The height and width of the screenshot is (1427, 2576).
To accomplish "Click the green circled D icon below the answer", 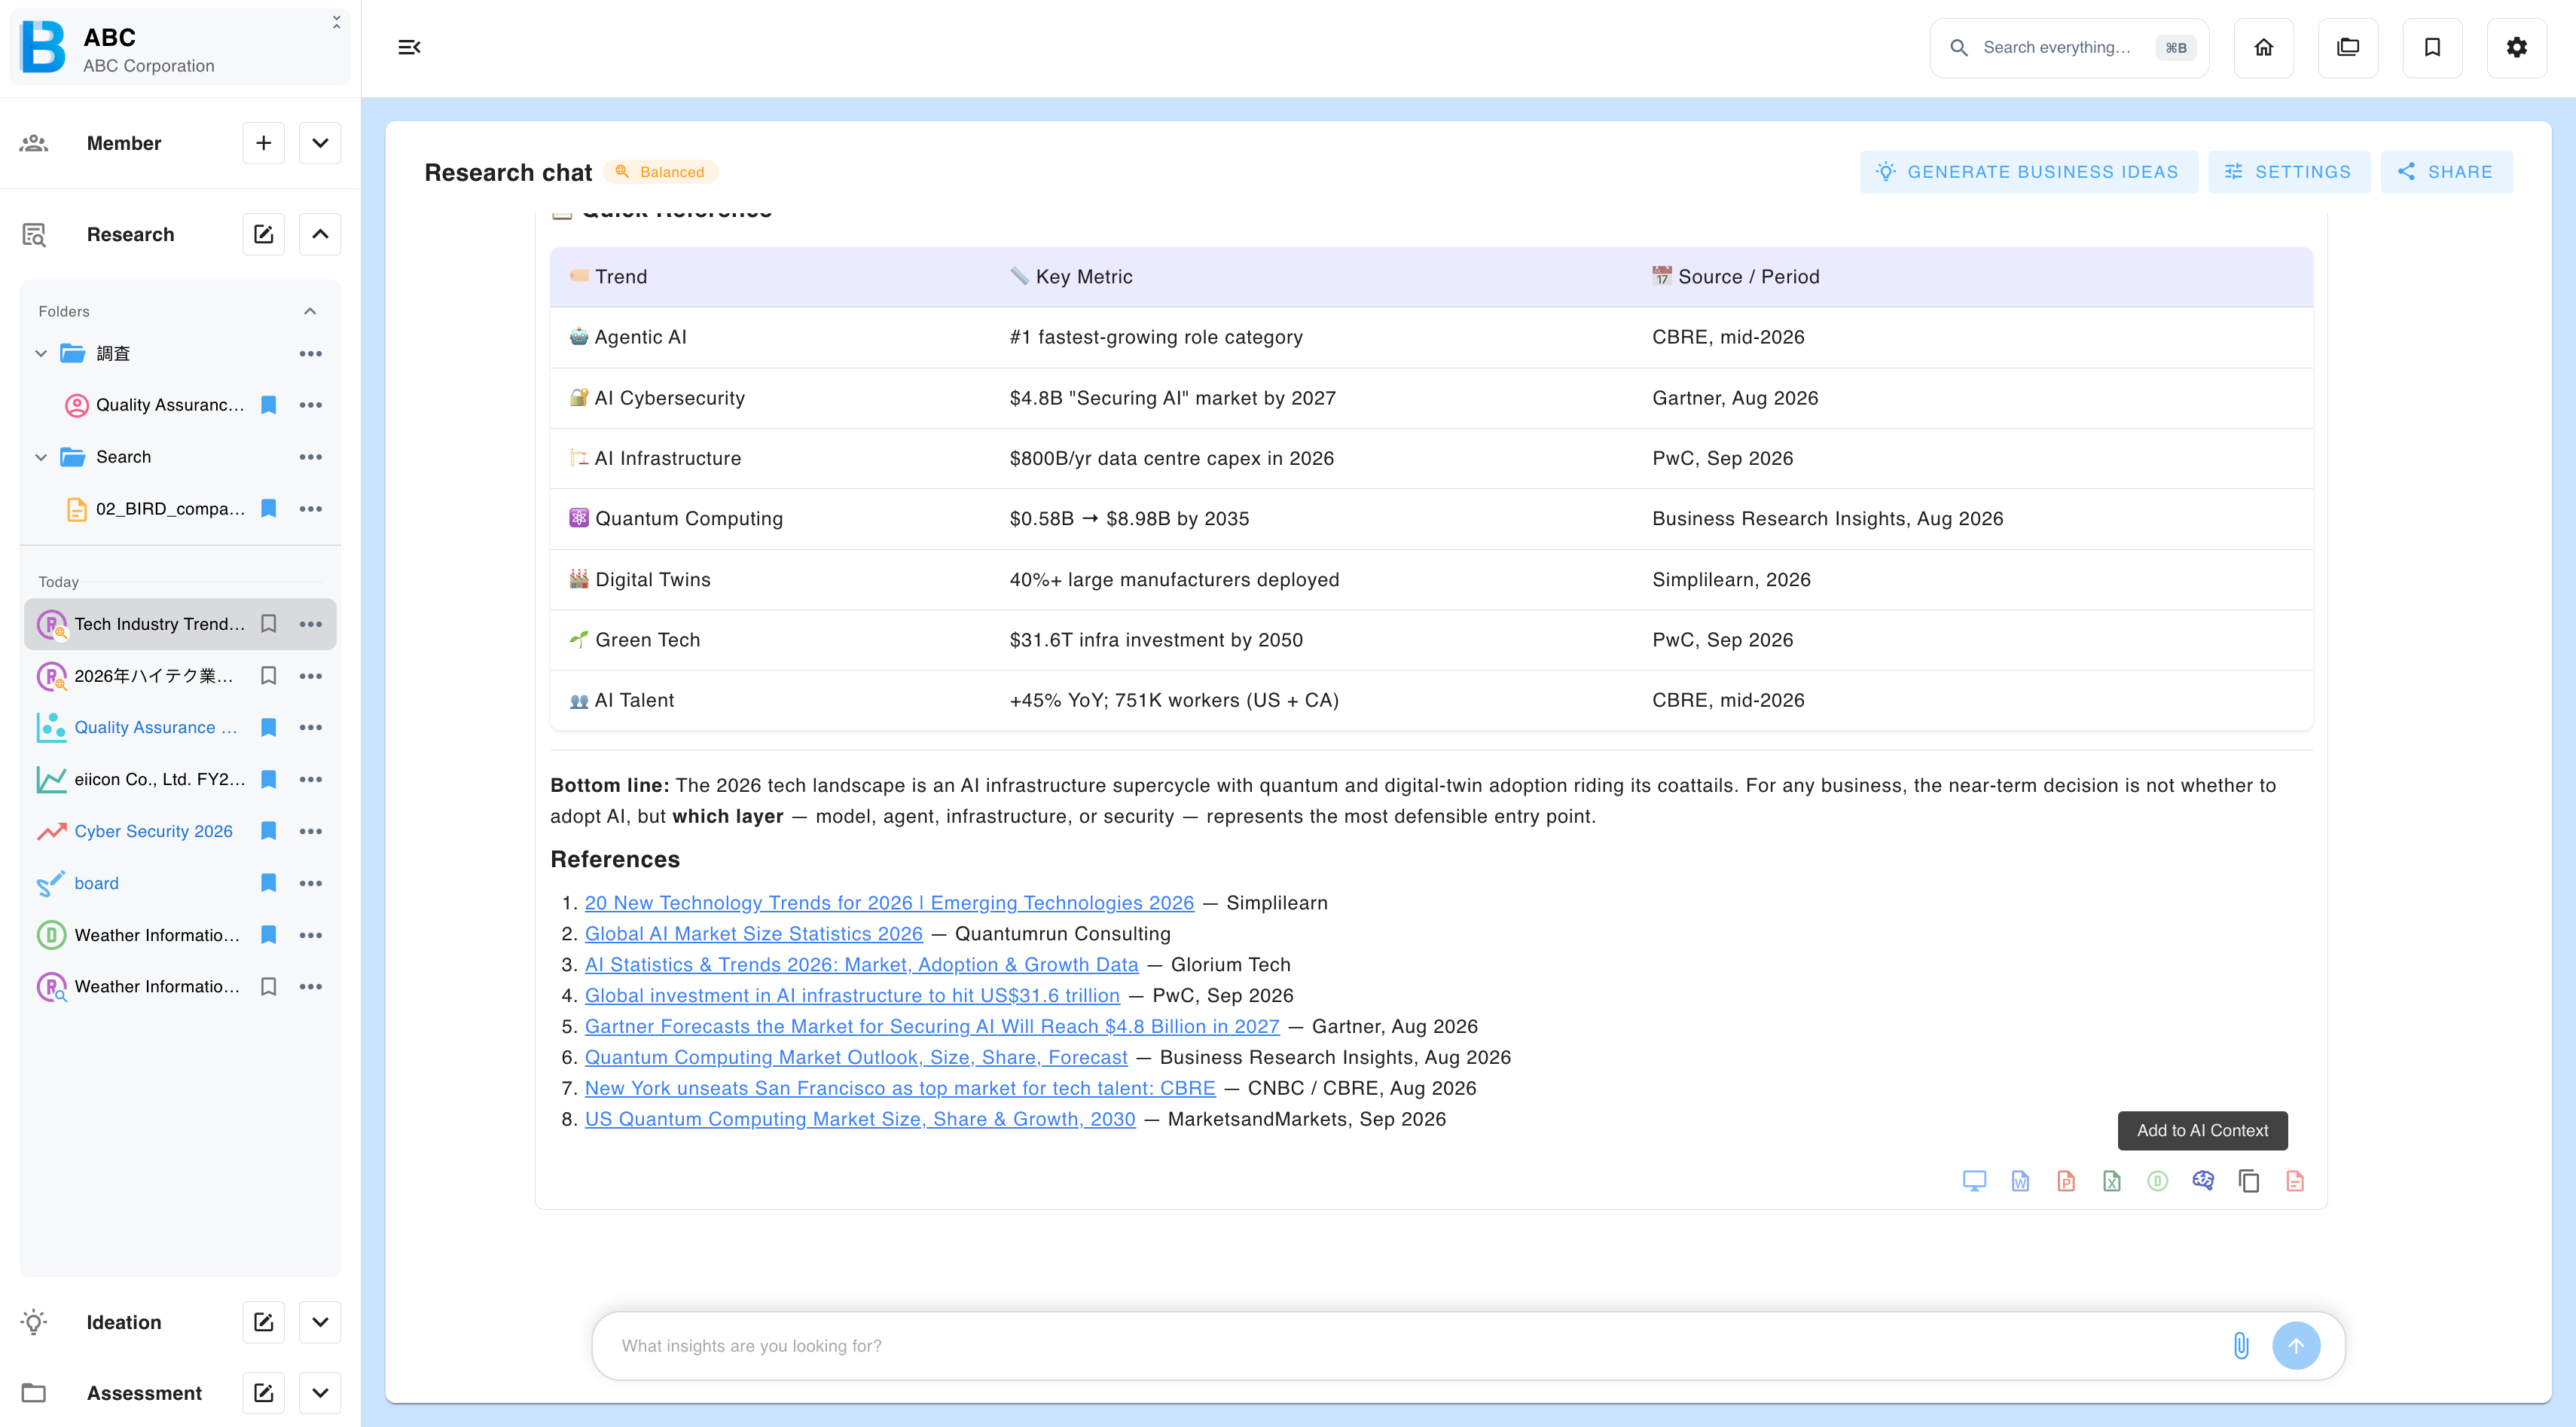I will [2158, 1181].
